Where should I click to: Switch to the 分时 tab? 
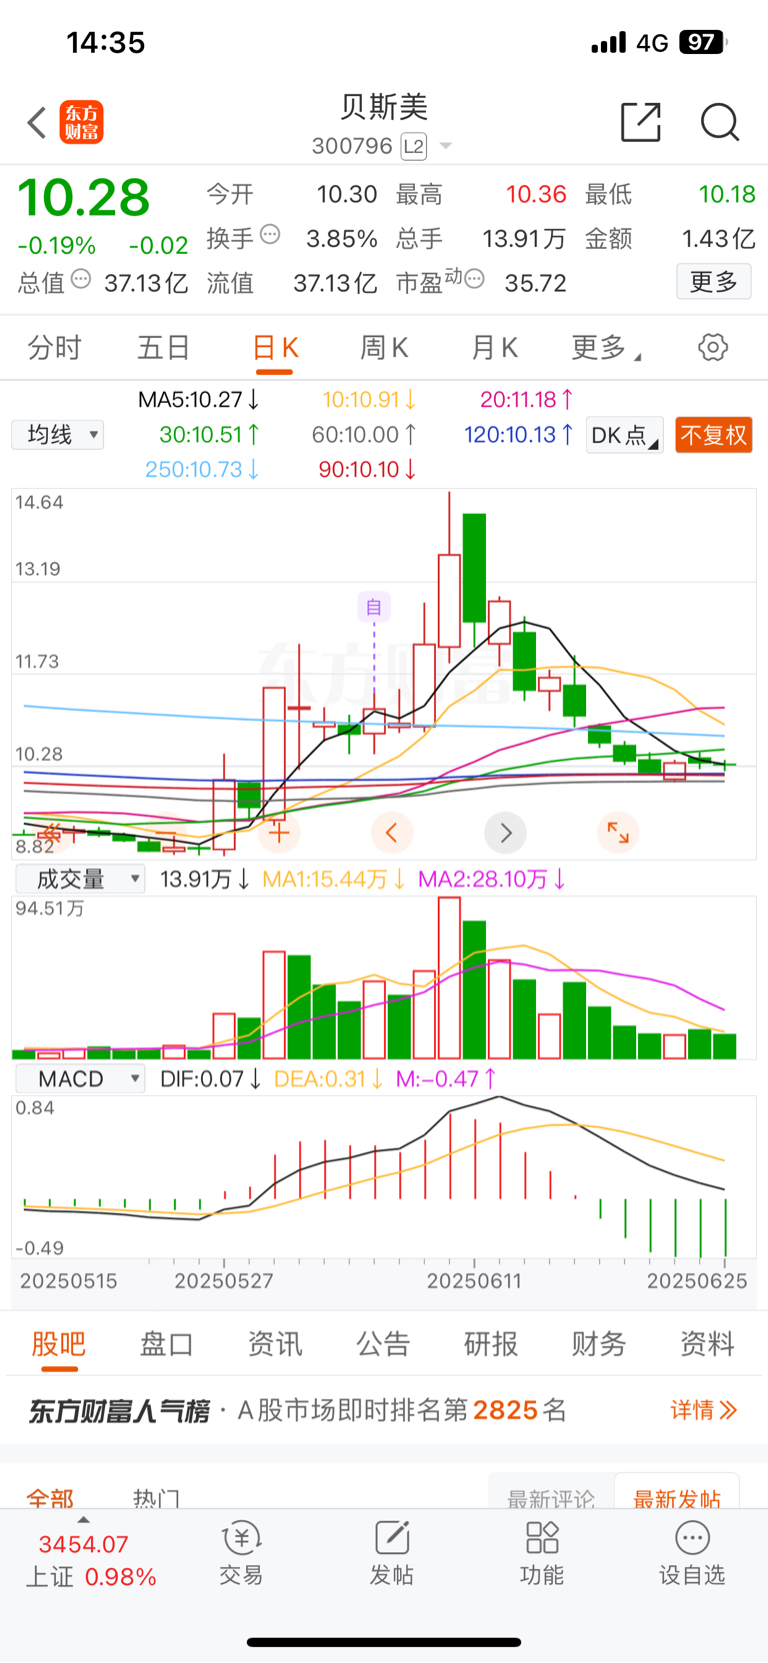pos(55,348)
